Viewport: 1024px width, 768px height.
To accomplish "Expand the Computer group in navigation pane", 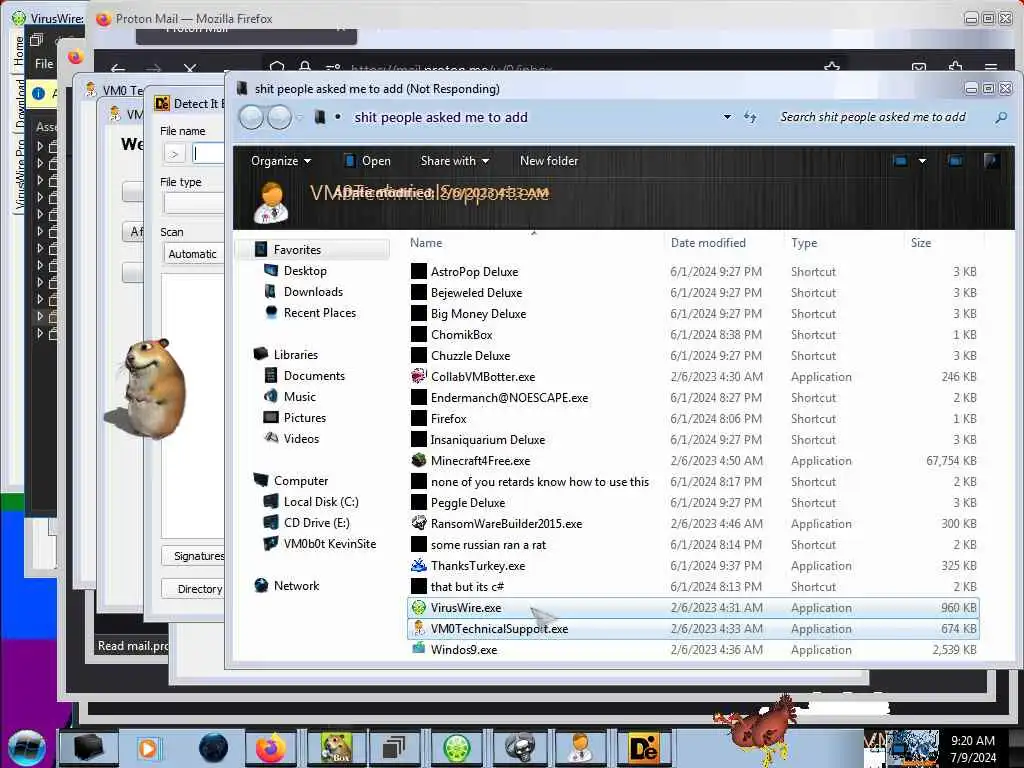I will click(x=301, y=481).
